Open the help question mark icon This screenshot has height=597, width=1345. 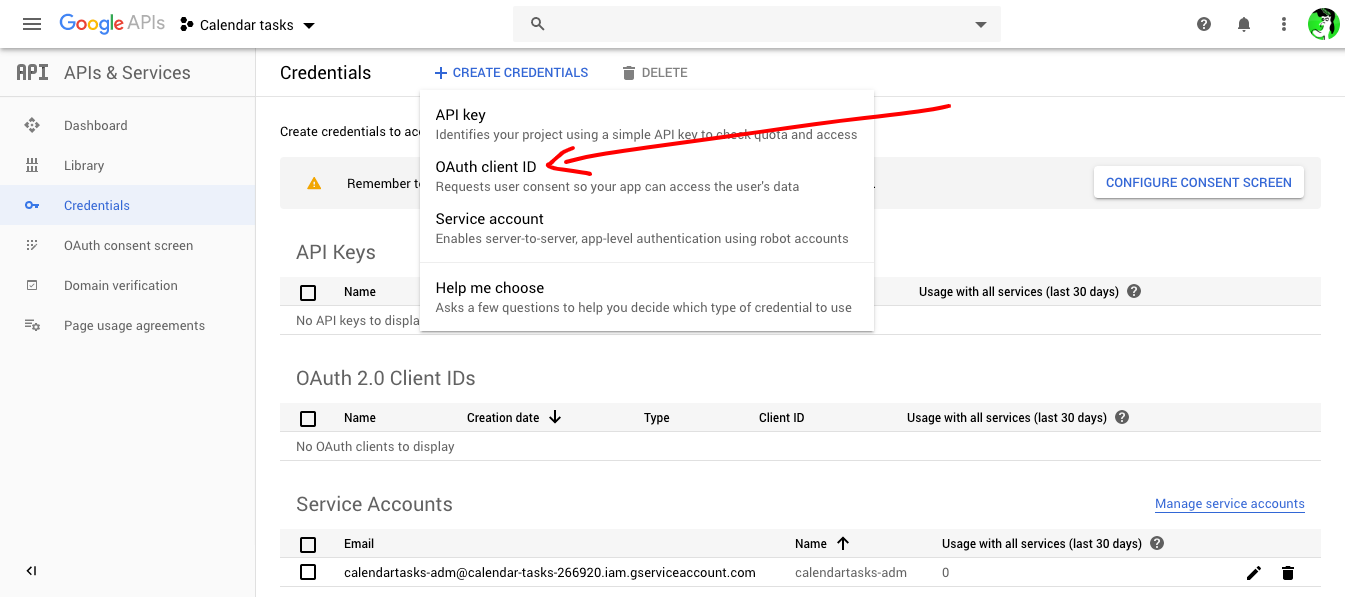1204,24
